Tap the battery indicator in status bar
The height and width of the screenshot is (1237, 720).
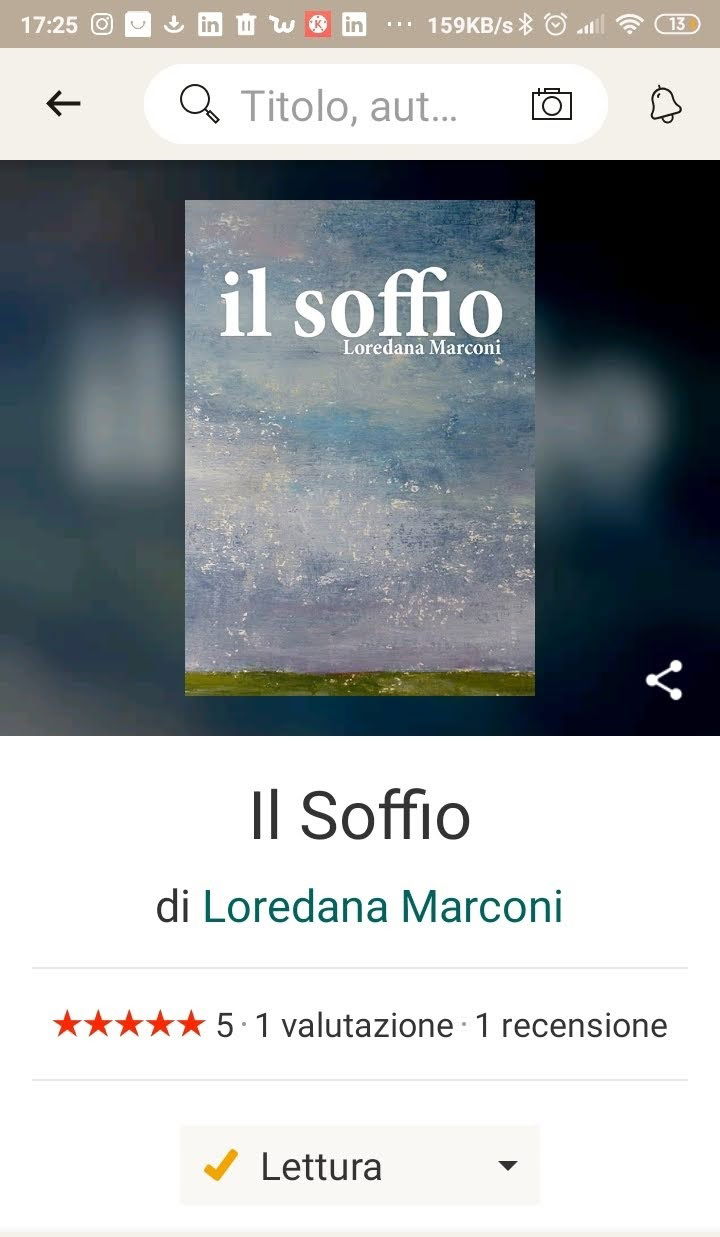tap(677, 25)
